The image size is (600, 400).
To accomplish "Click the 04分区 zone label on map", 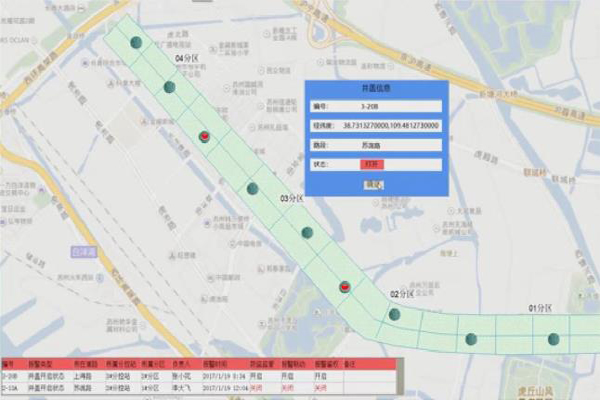I will click(186, 60).
